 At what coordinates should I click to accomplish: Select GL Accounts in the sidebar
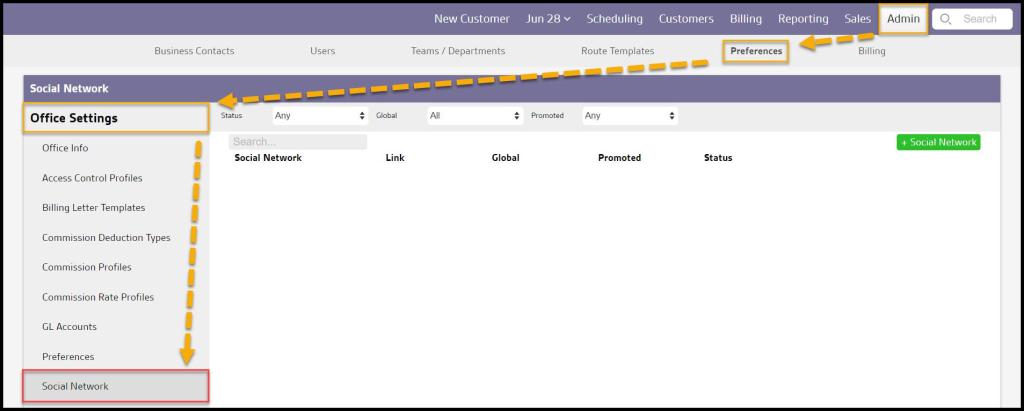click(69, 327)
